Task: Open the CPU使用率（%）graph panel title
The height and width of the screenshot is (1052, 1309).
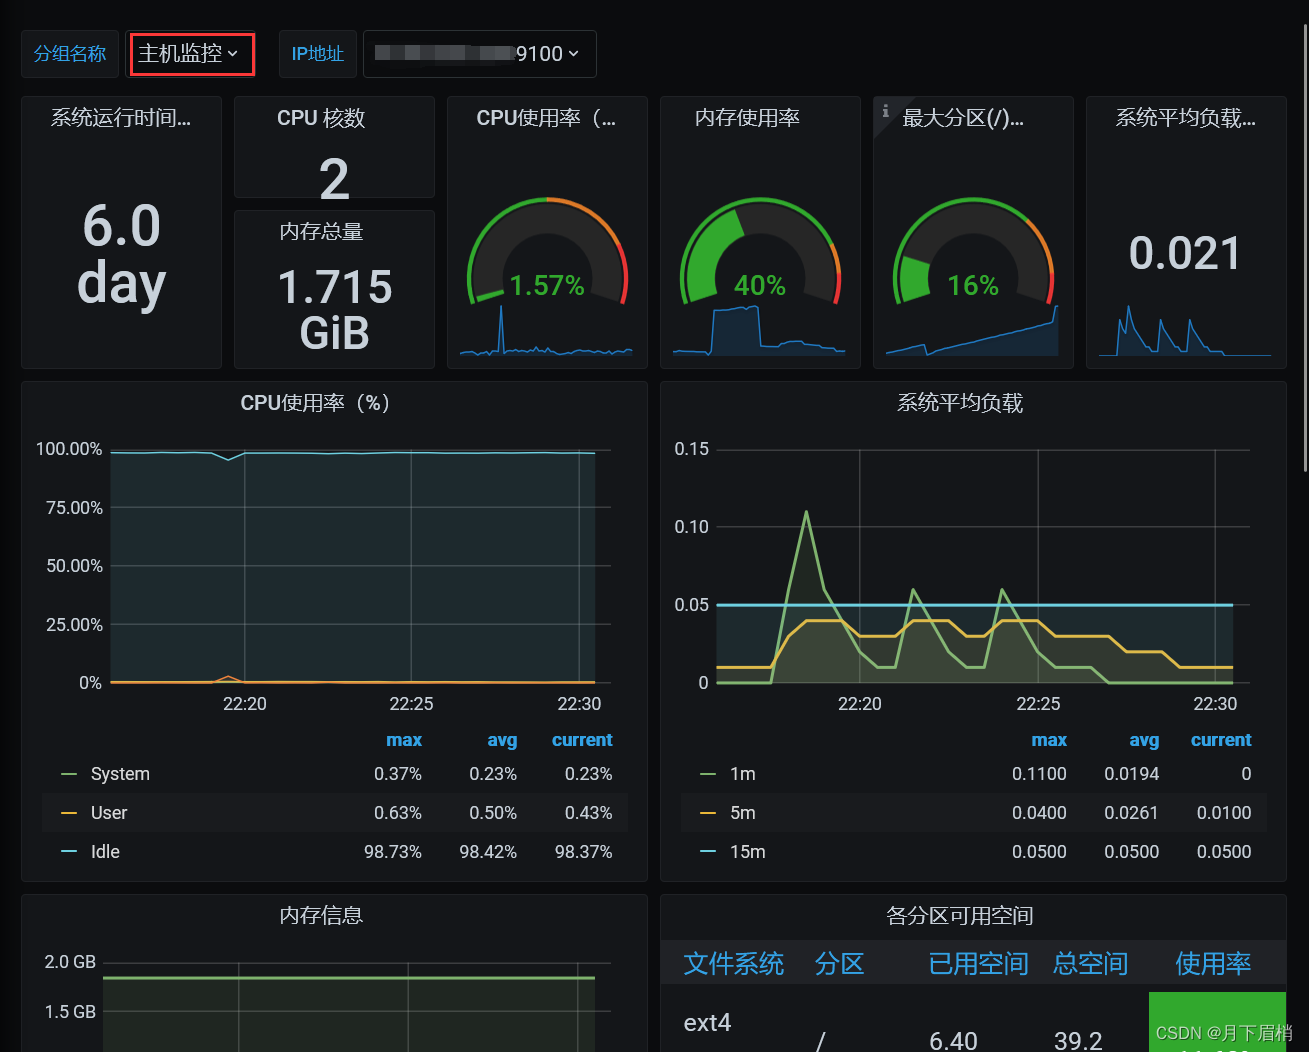Action: pyautogui.click(x=314, y=403)
